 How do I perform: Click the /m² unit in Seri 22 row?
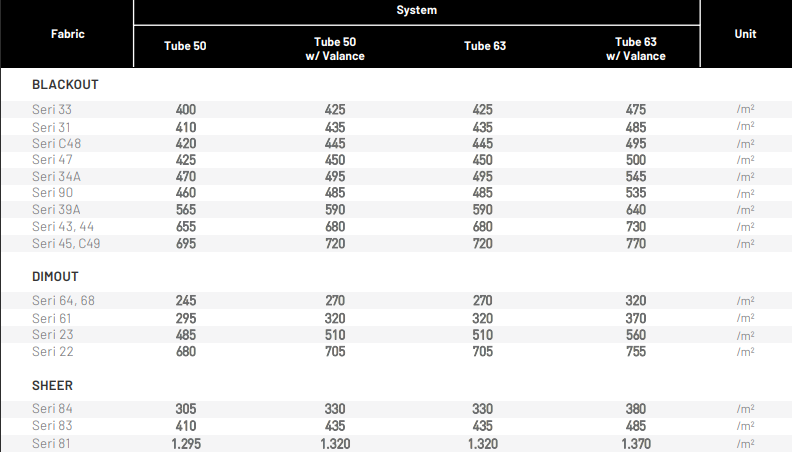pos(746,351)
